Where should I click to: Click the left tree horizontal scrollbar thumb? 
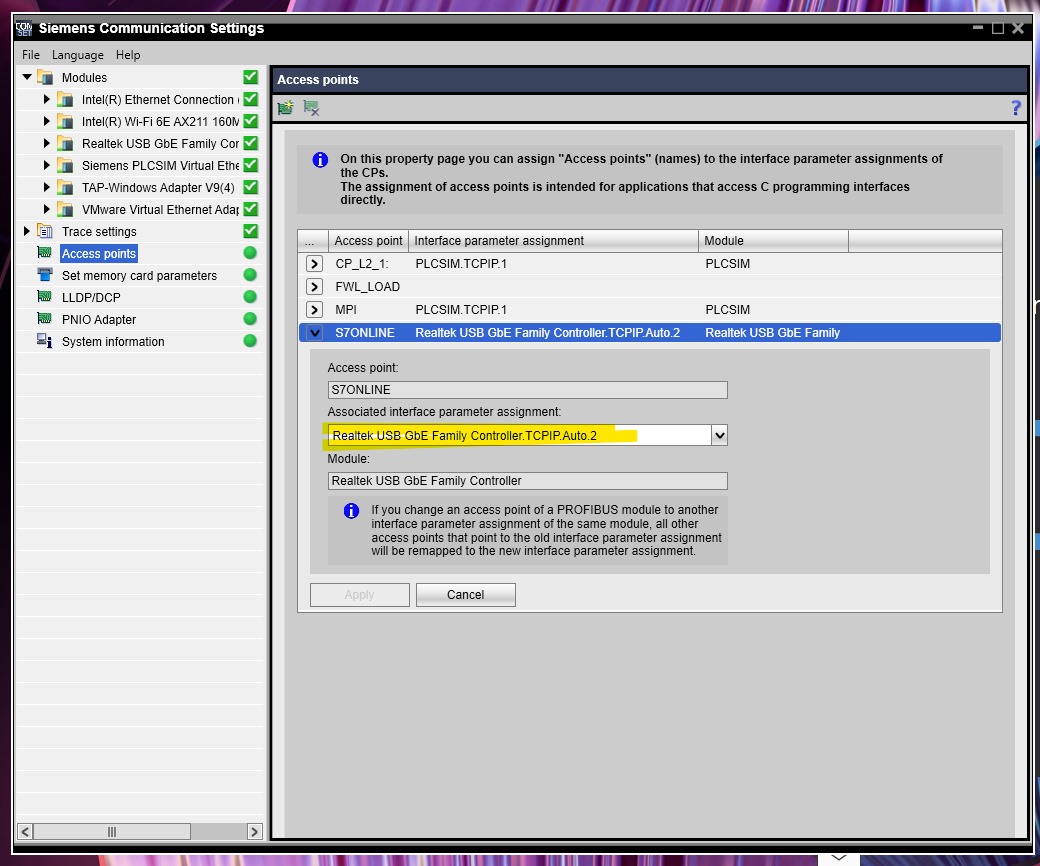(x=112, y=832)
